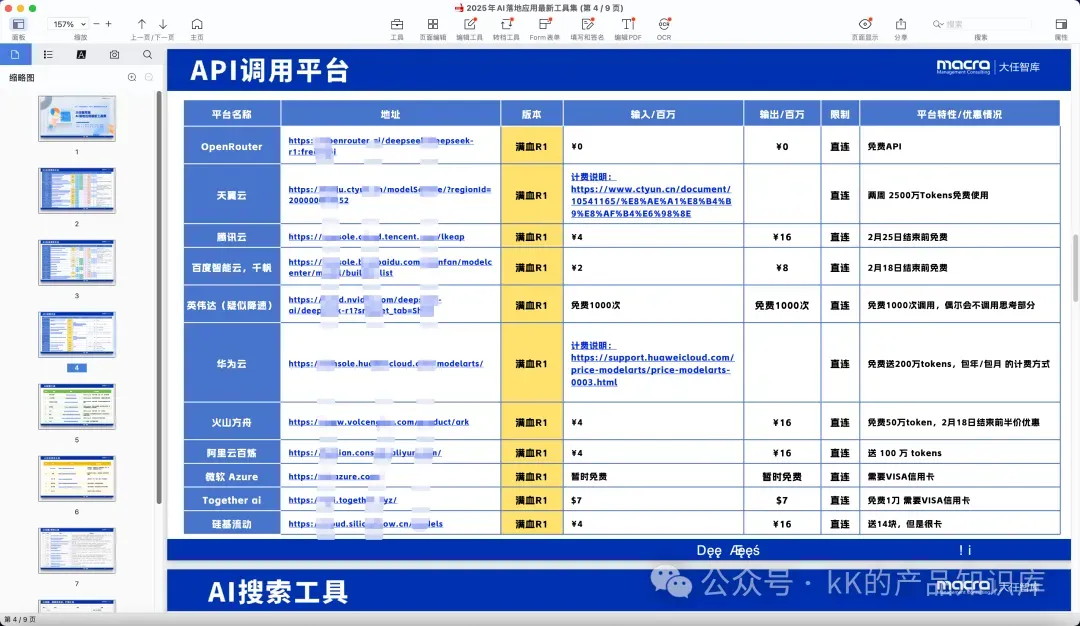The height and width of the screenshot is (626, 1080).
Task: Select page 2 thumbnail
Action: tap(76, 190)
